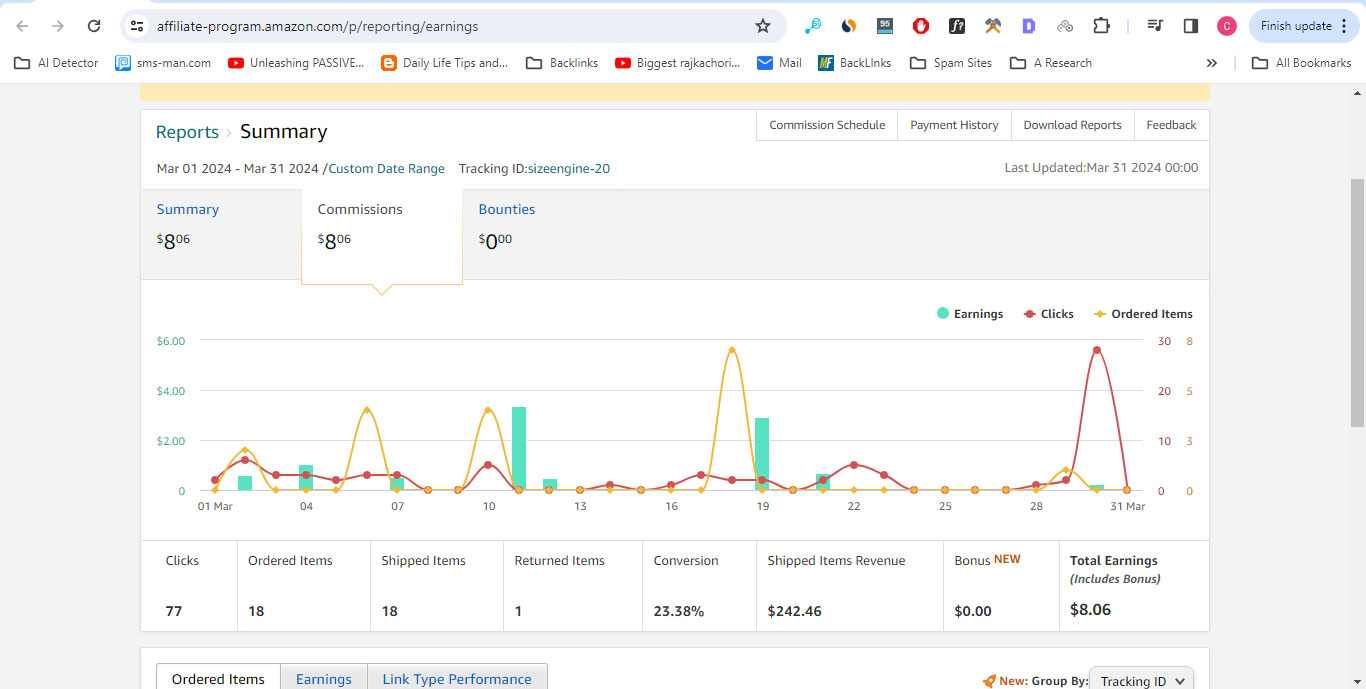This screenshot has height=689, width=1366.
Task: Select the Summary earnings tab
Action: (x=221, y=234)
